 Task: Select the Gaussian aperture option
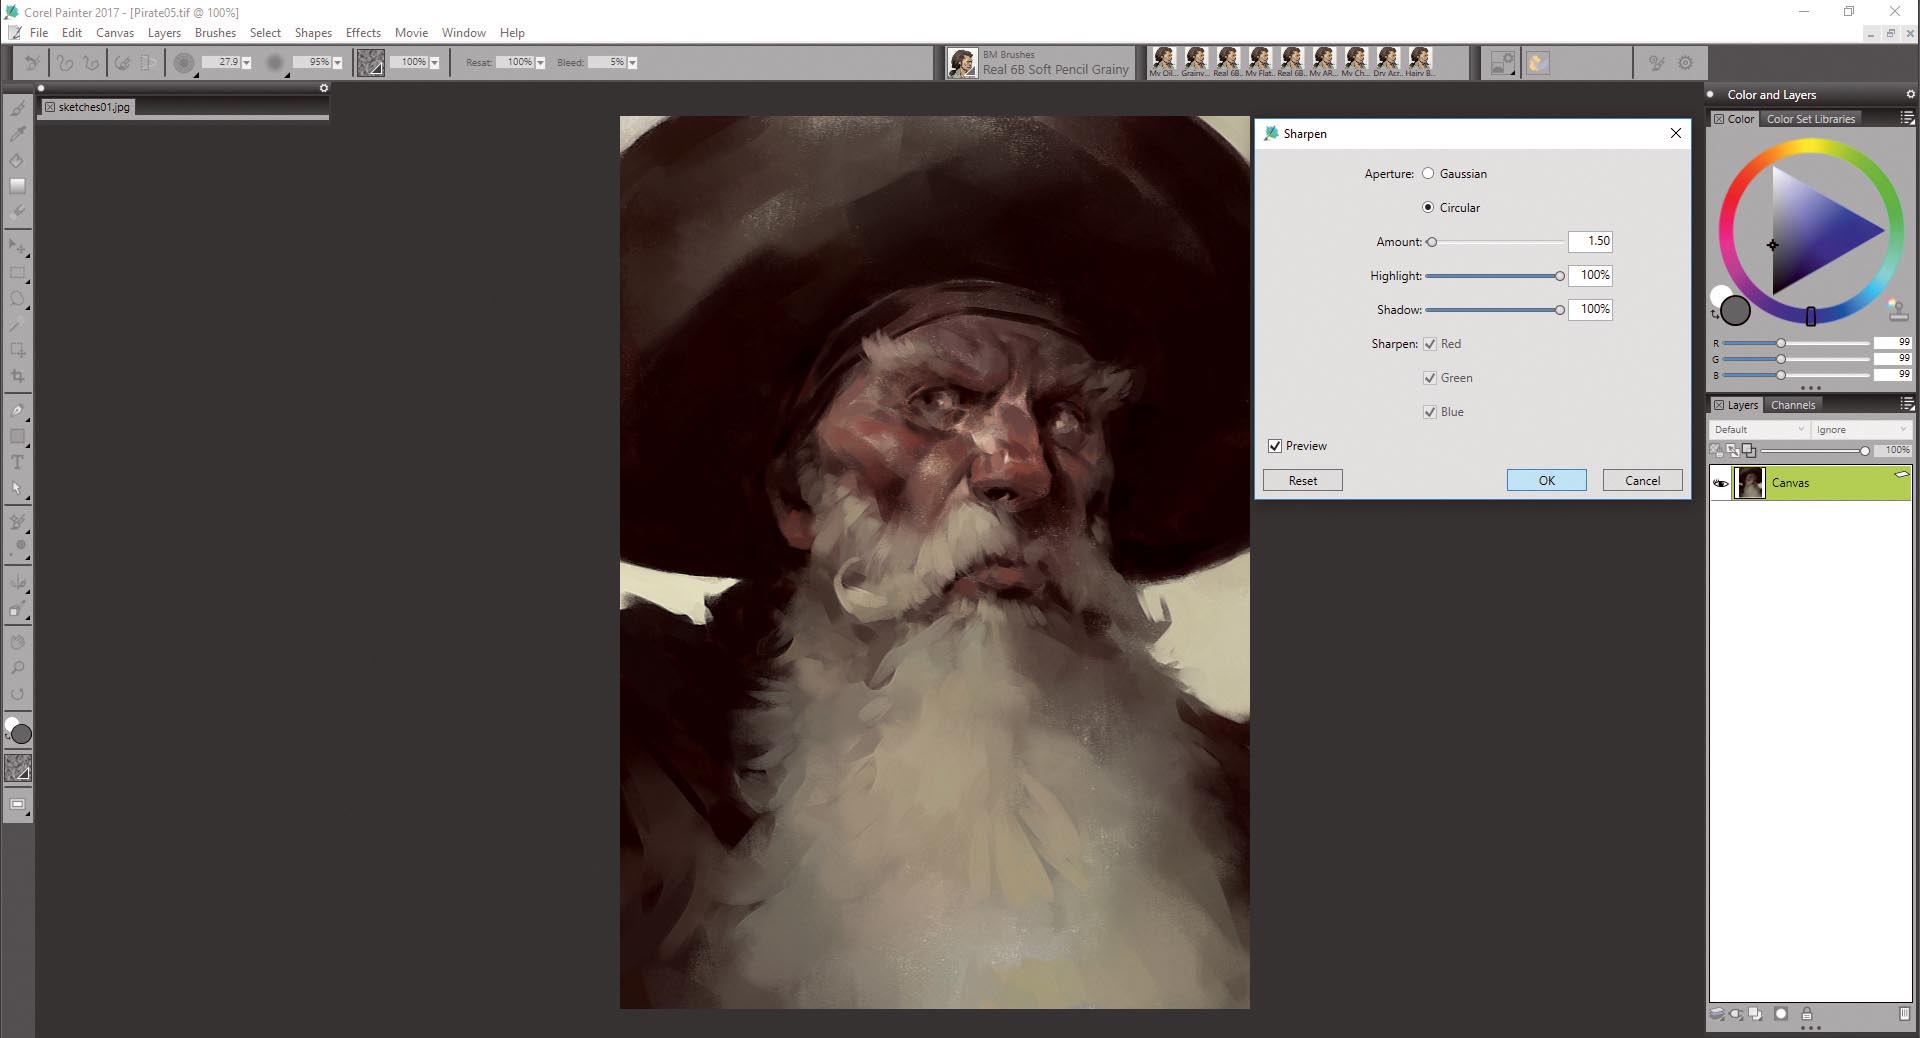[x=1428, y=173]
